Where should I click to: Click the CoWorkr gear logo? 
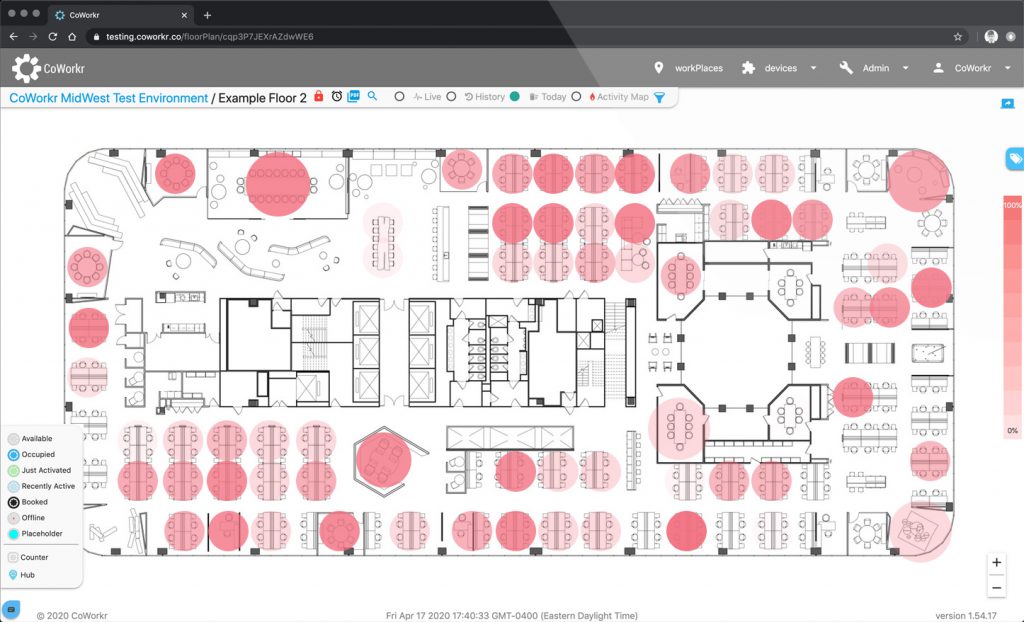click(26, 68)
